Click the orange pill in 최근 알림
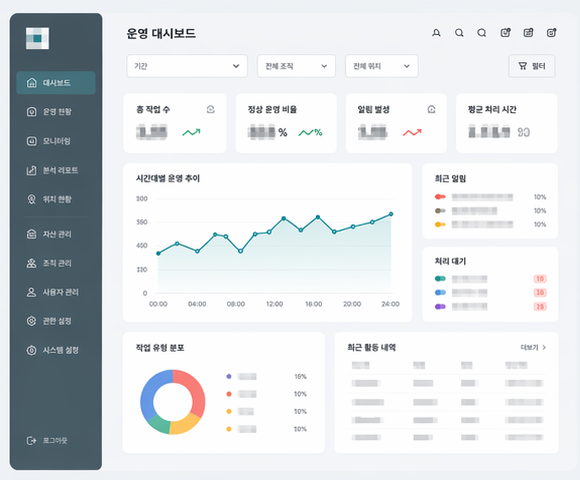The height and width of the screenshot is (480, 580). [x=440, y=224]
